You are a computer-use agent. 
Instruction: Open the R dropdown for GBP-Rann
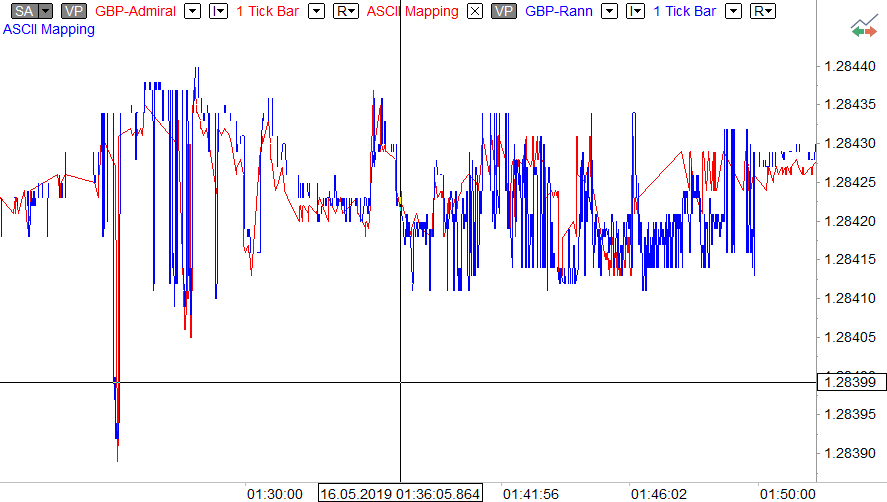763,11
